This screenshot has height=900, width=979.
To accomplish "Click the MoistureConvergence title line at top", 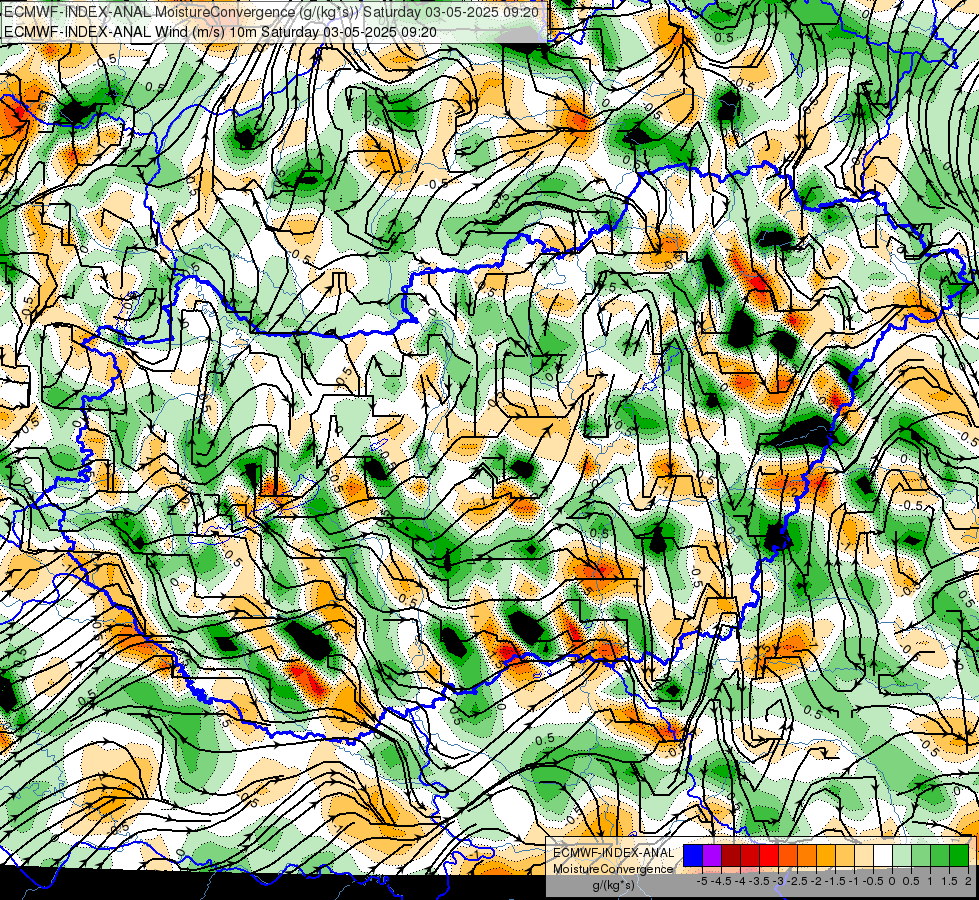I will (x=272, y=12).
